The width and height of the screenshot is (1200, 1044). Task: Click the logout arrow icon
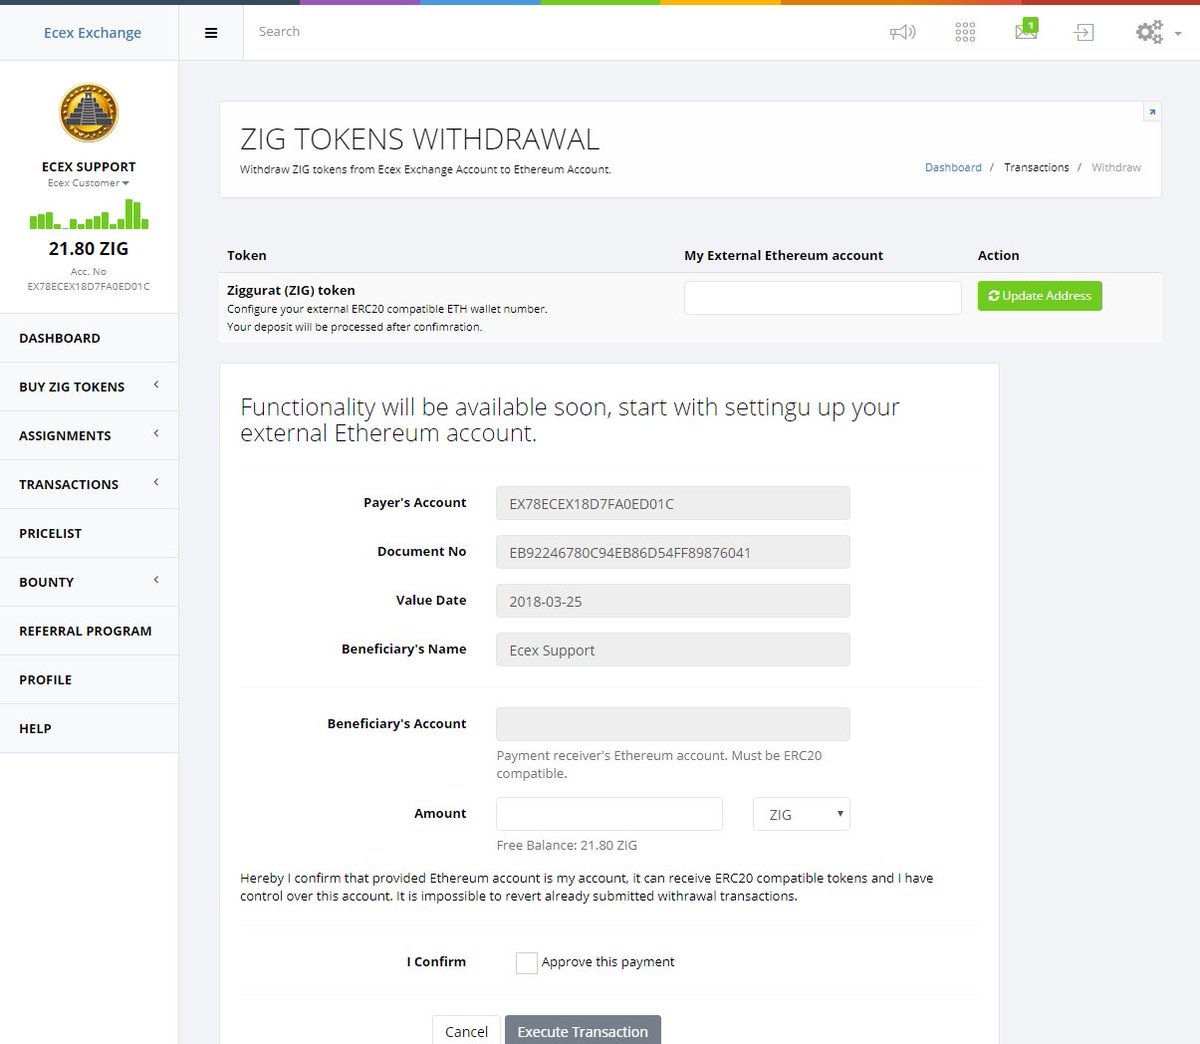[x=1084, y=33]
